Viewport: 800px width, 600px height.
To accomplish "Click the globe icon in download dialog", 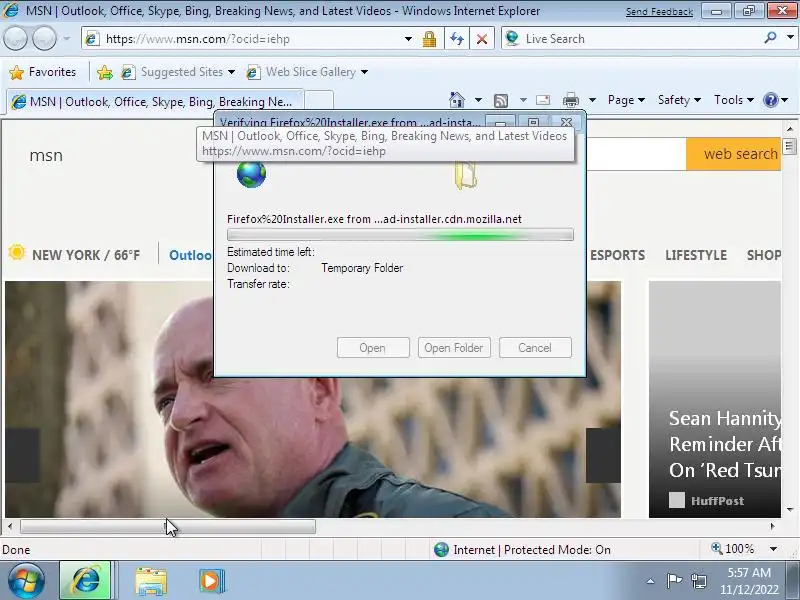I will click(251, 174).
